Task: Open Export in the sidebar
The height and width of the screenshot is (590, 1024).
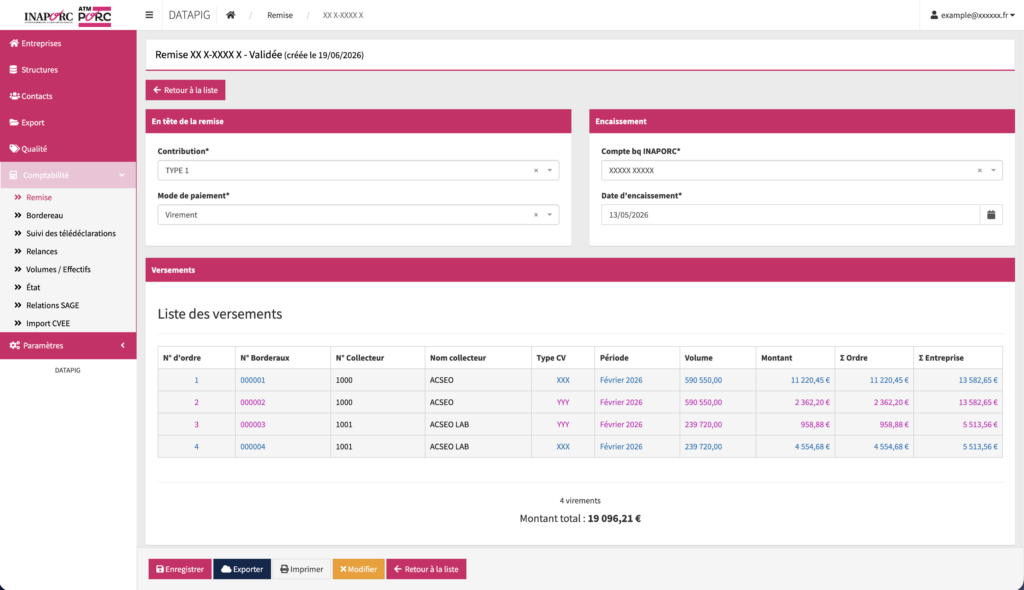Action: pyautogui.click(x=68, y=122)
